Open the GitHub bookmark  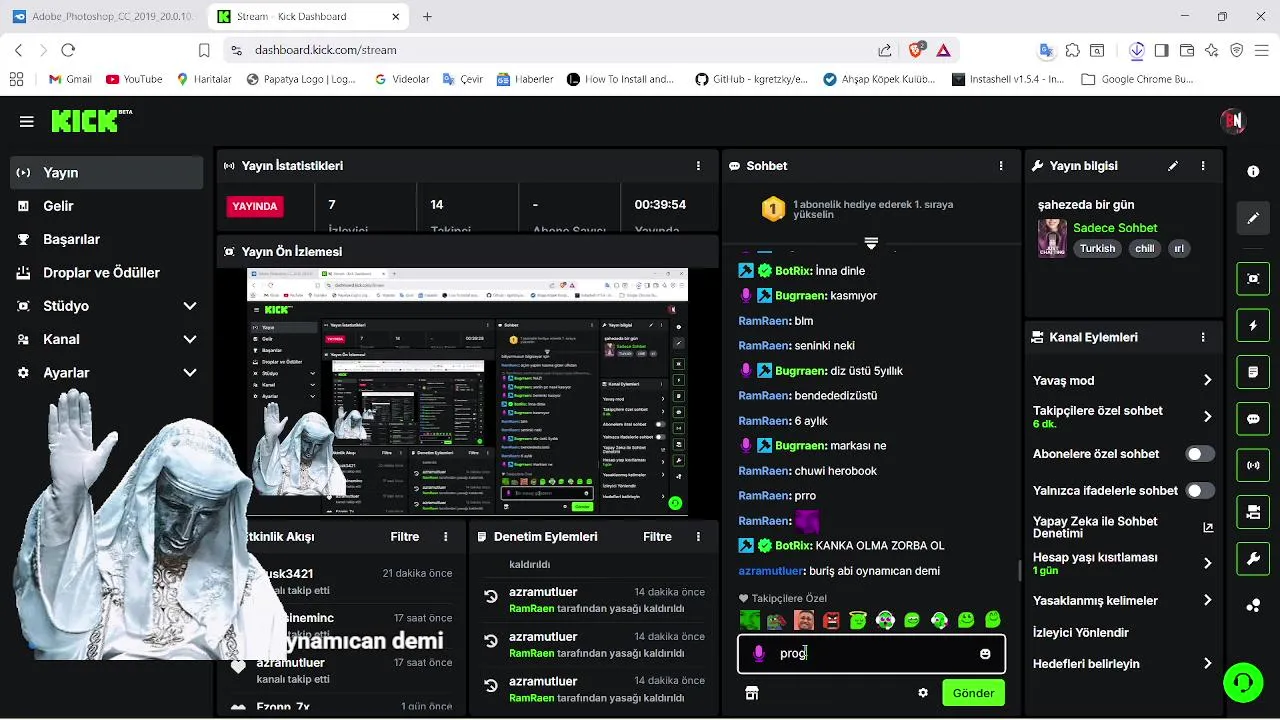click(752, 79)
